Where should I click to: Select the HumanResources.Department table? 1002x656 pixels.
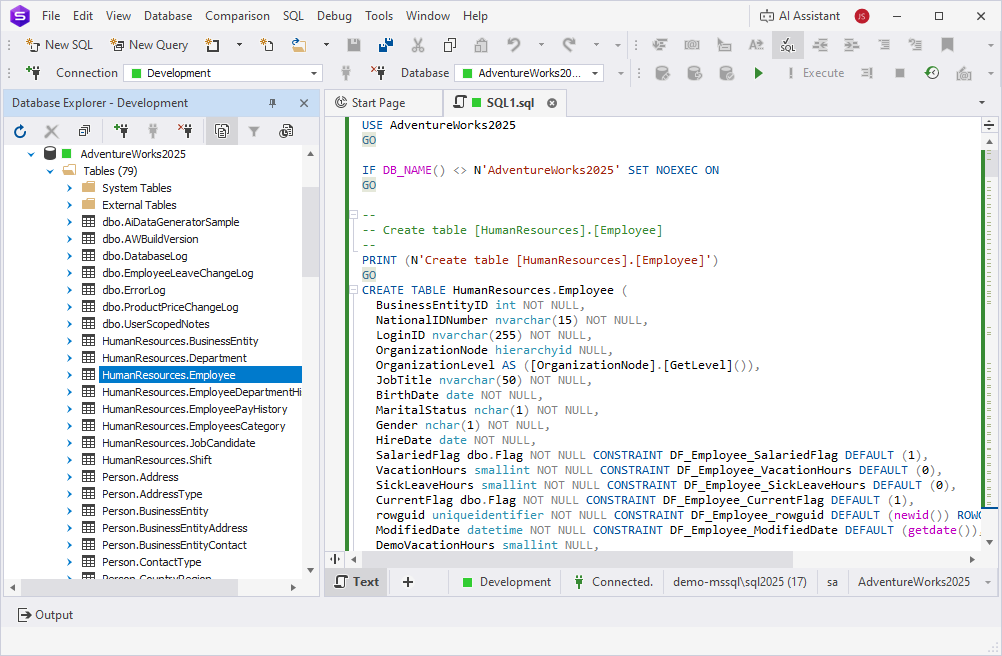point(174,358)
